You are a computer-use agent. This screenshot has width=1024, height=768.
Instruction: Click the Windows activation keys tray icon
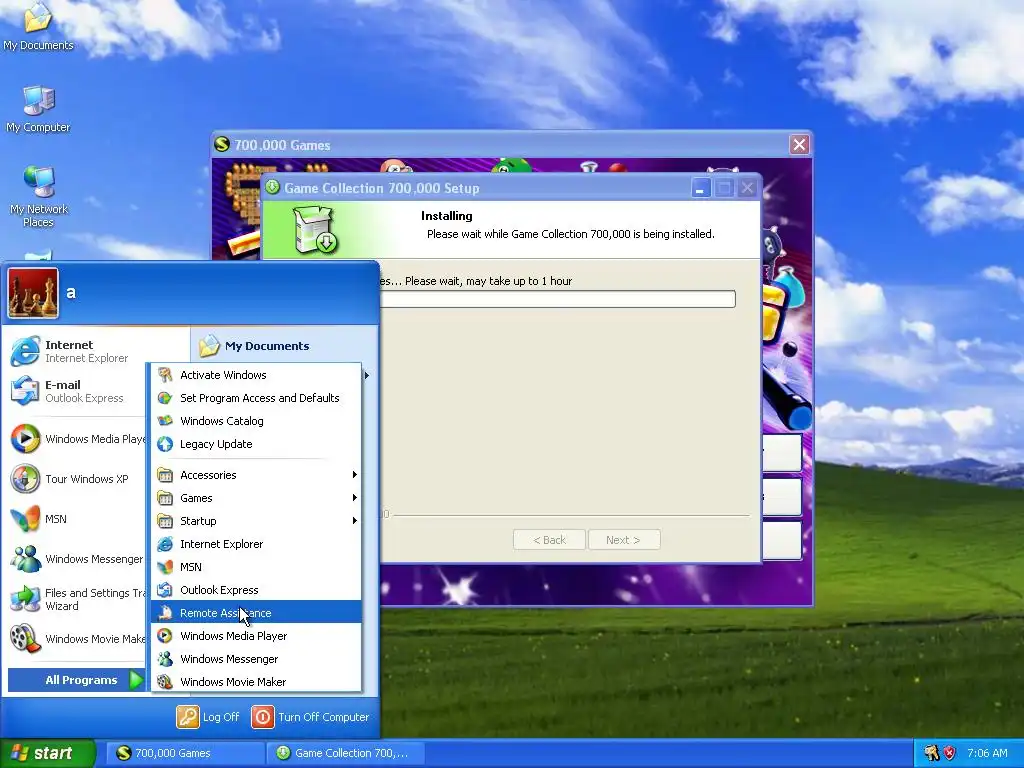(931, 753)
